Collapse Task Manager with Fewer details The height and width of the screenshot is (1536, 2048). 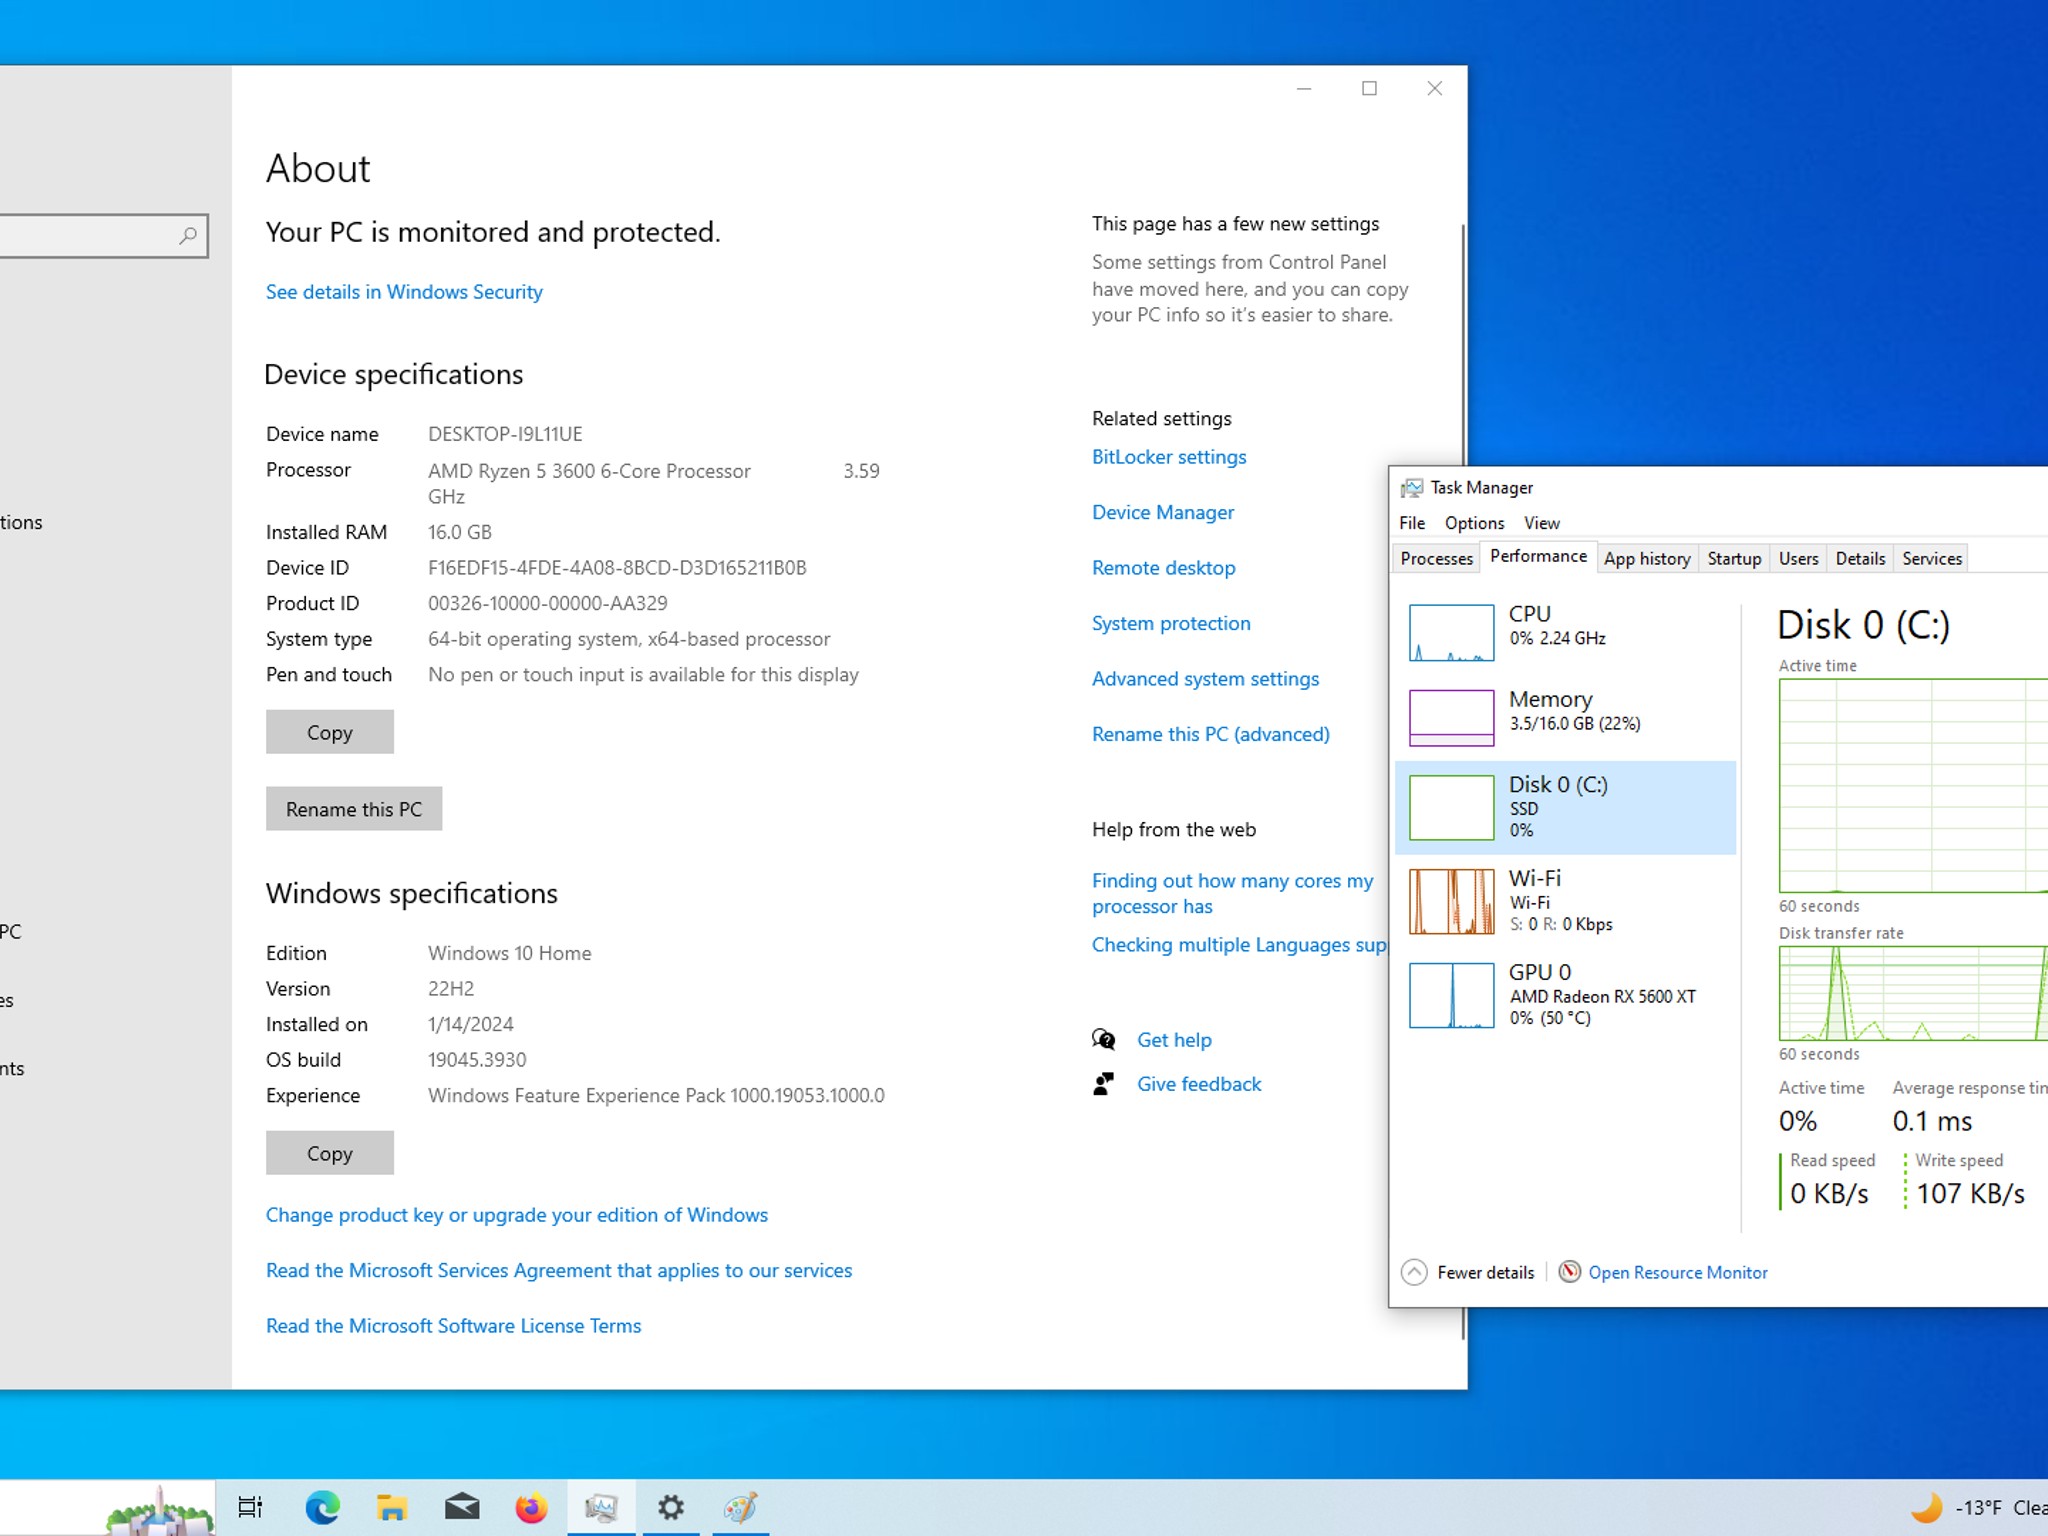tap(1468, 1272)
